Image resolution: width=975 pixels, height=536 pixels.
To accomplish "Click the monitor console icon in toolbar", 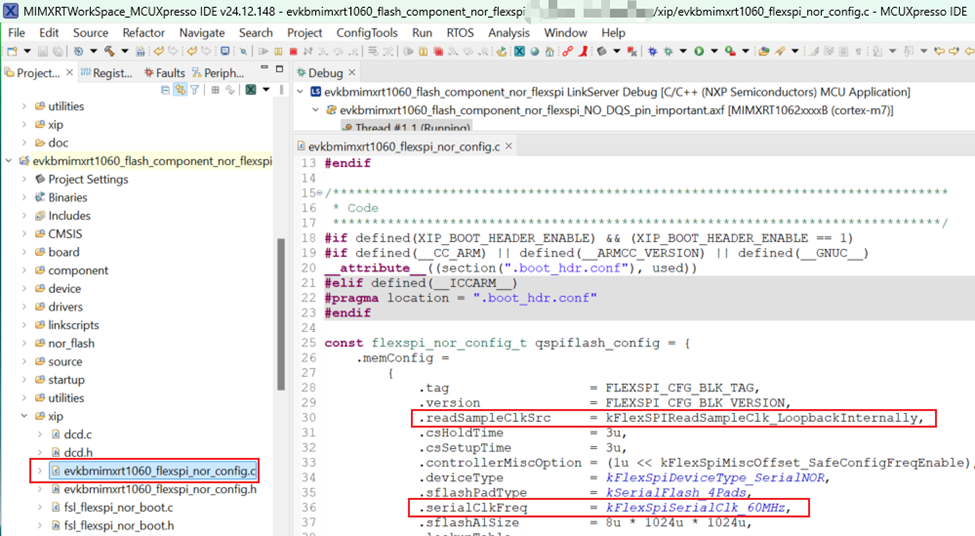I will point(225,51).
